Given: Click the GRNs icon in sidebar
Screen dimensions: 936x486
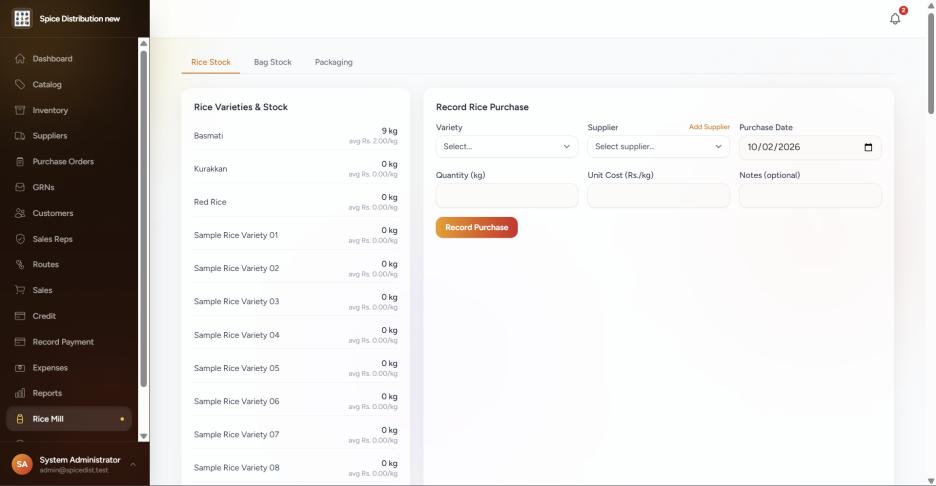Looking at the screenshot, I should pyautogui.click(x=20, y=187).
